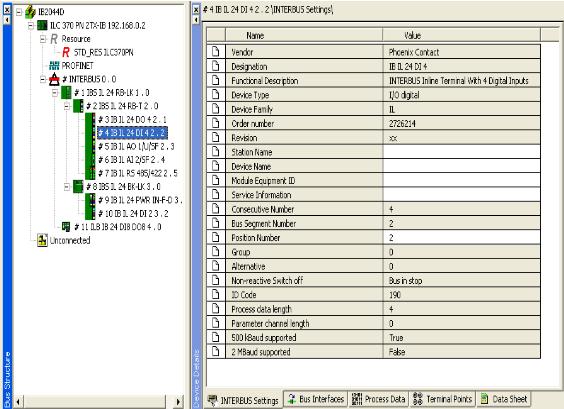Select the #3 IB IL 24 DO 4 item
Image resolution: width=564 pixels, height=409 pixels.
click(132, 119)
